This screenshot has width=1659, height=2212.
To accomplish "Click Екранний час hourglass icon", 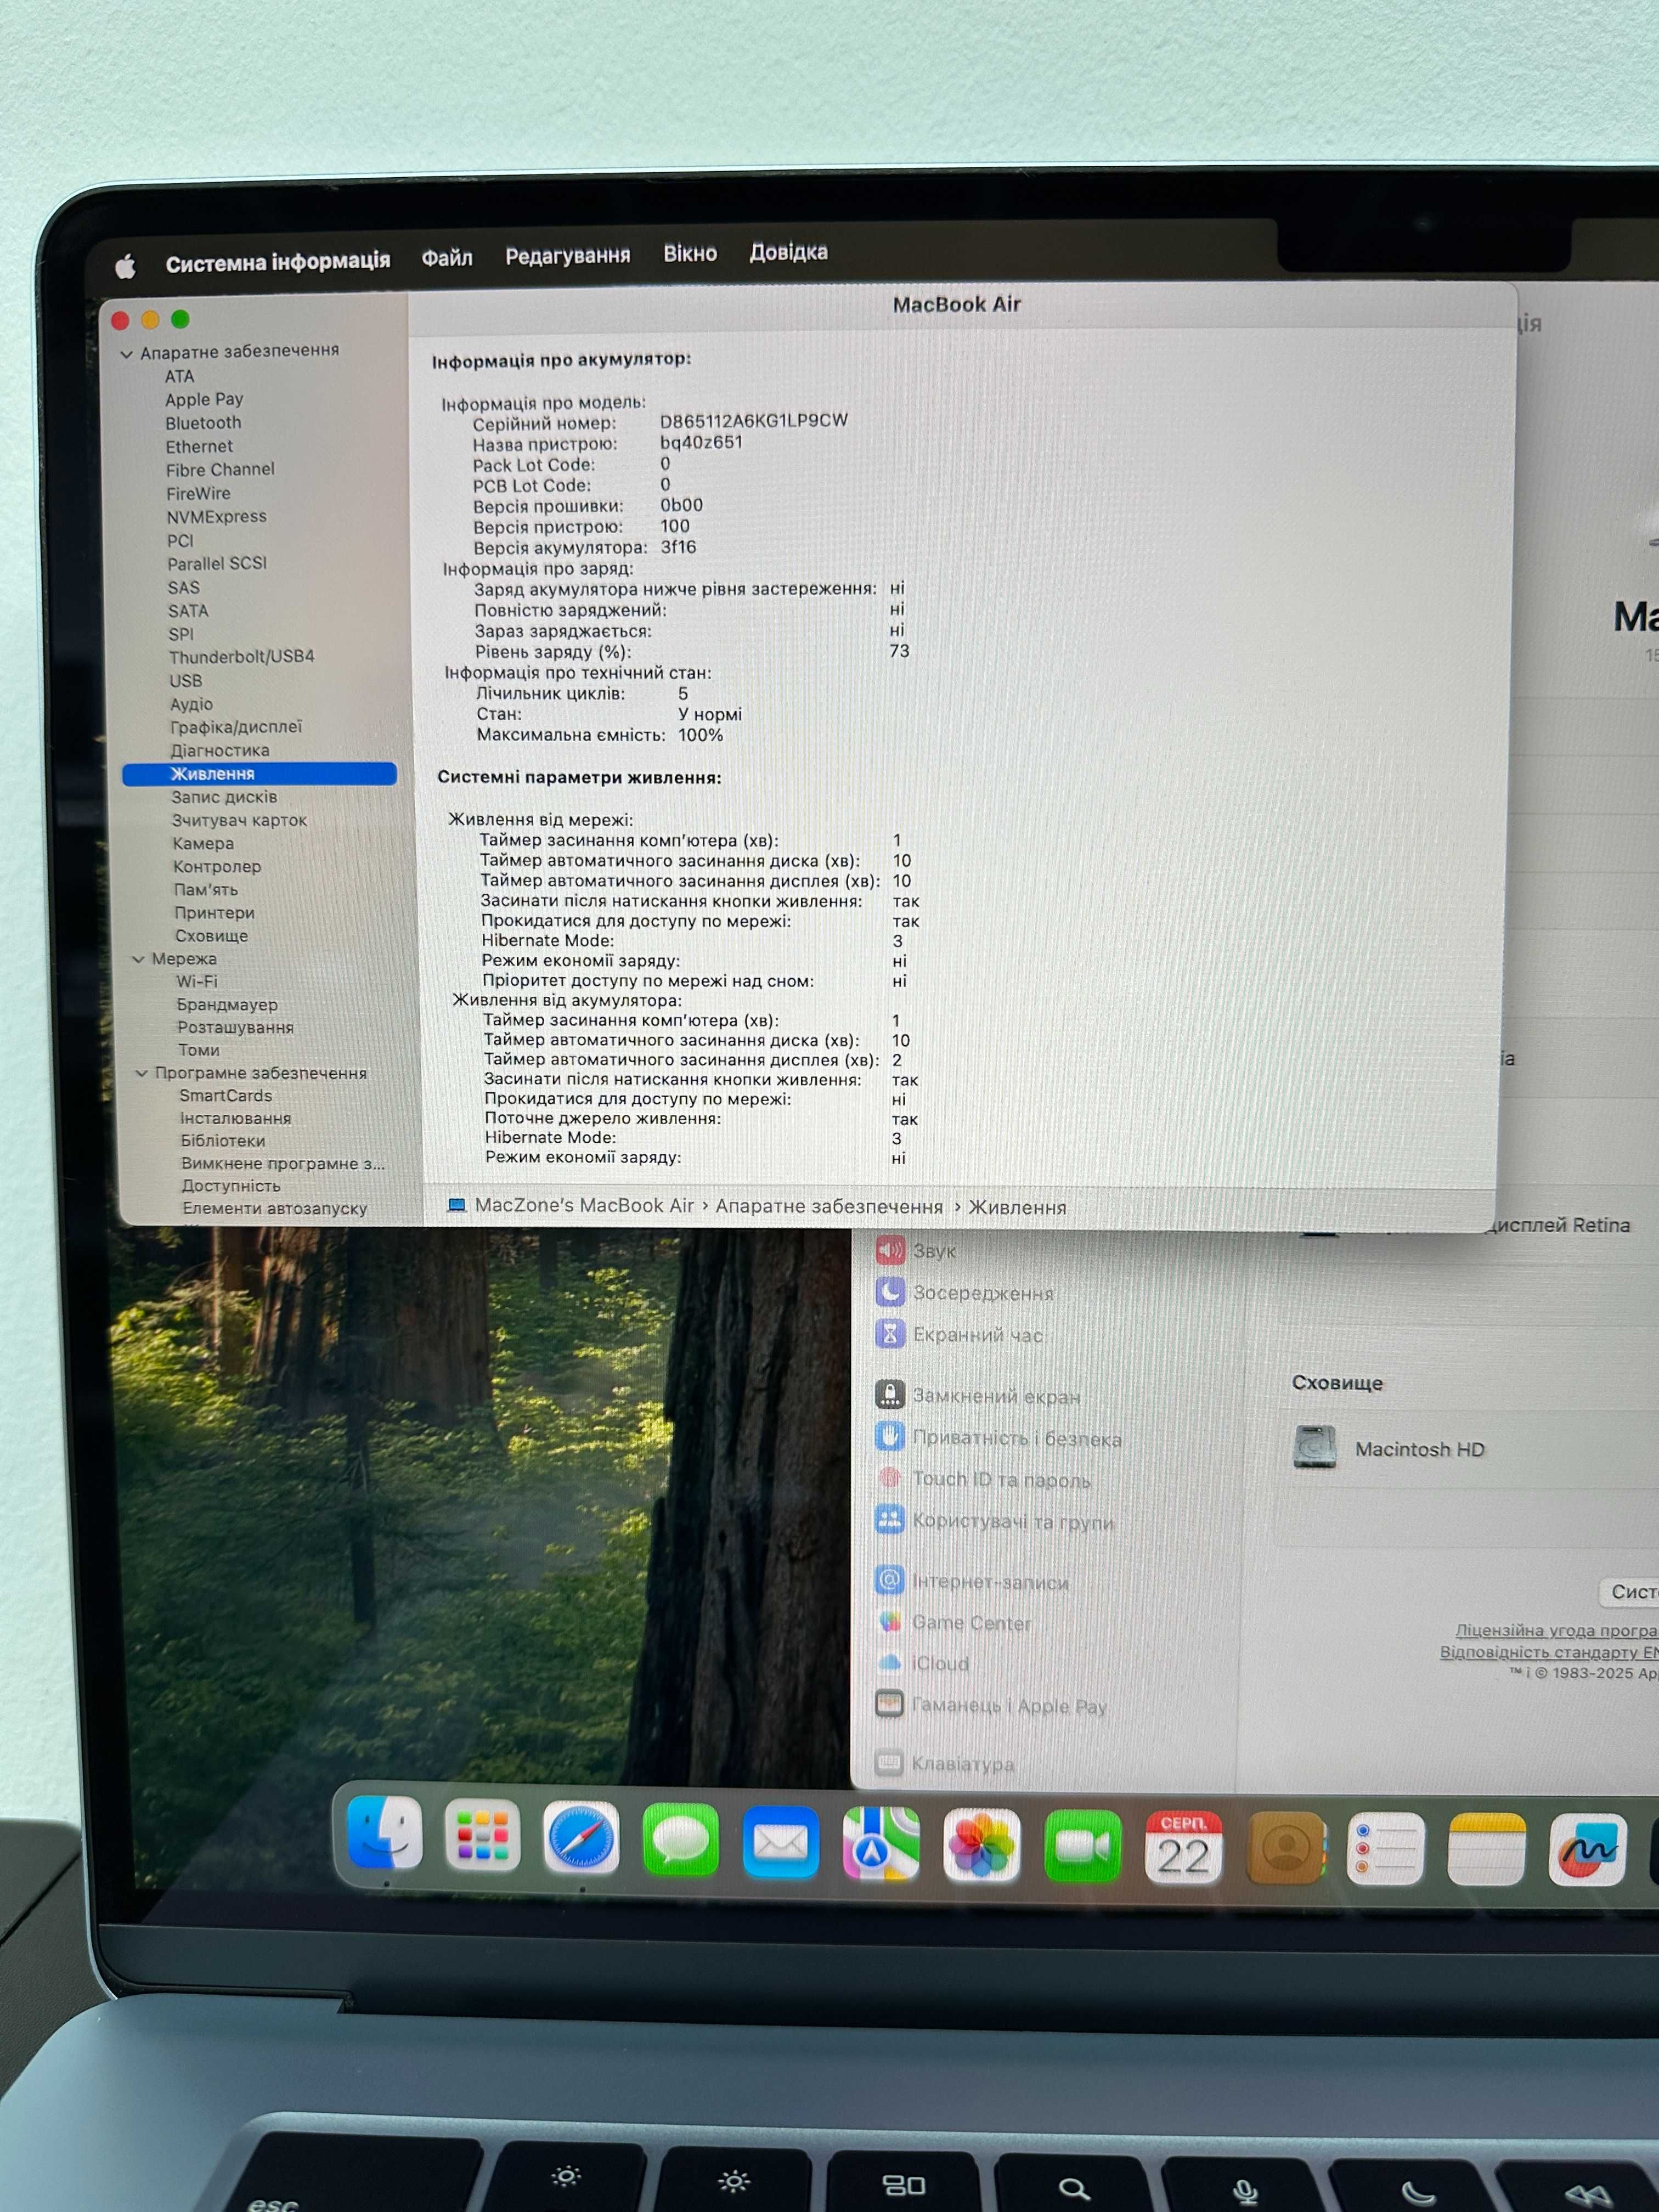I will pyautogui.click(x=890, y=1334).
